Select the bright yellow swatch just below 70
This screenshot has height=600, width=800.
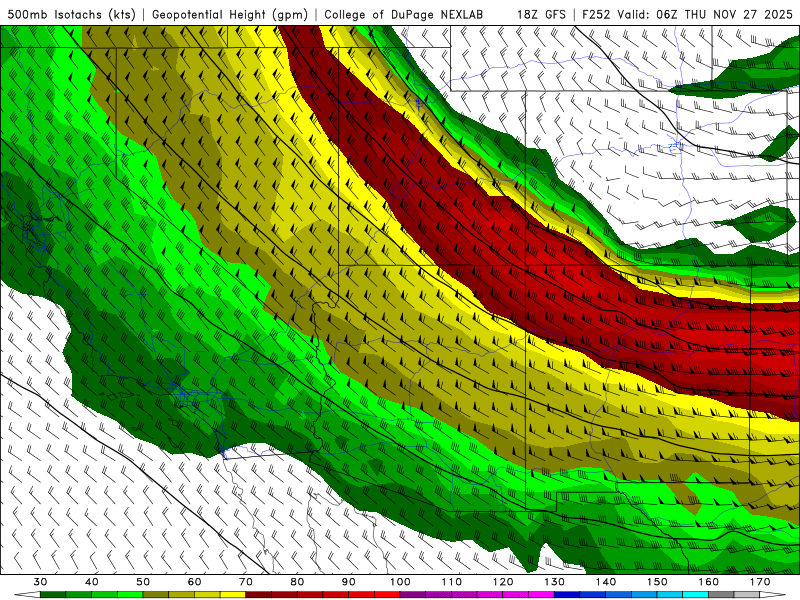tap(233, 595)
